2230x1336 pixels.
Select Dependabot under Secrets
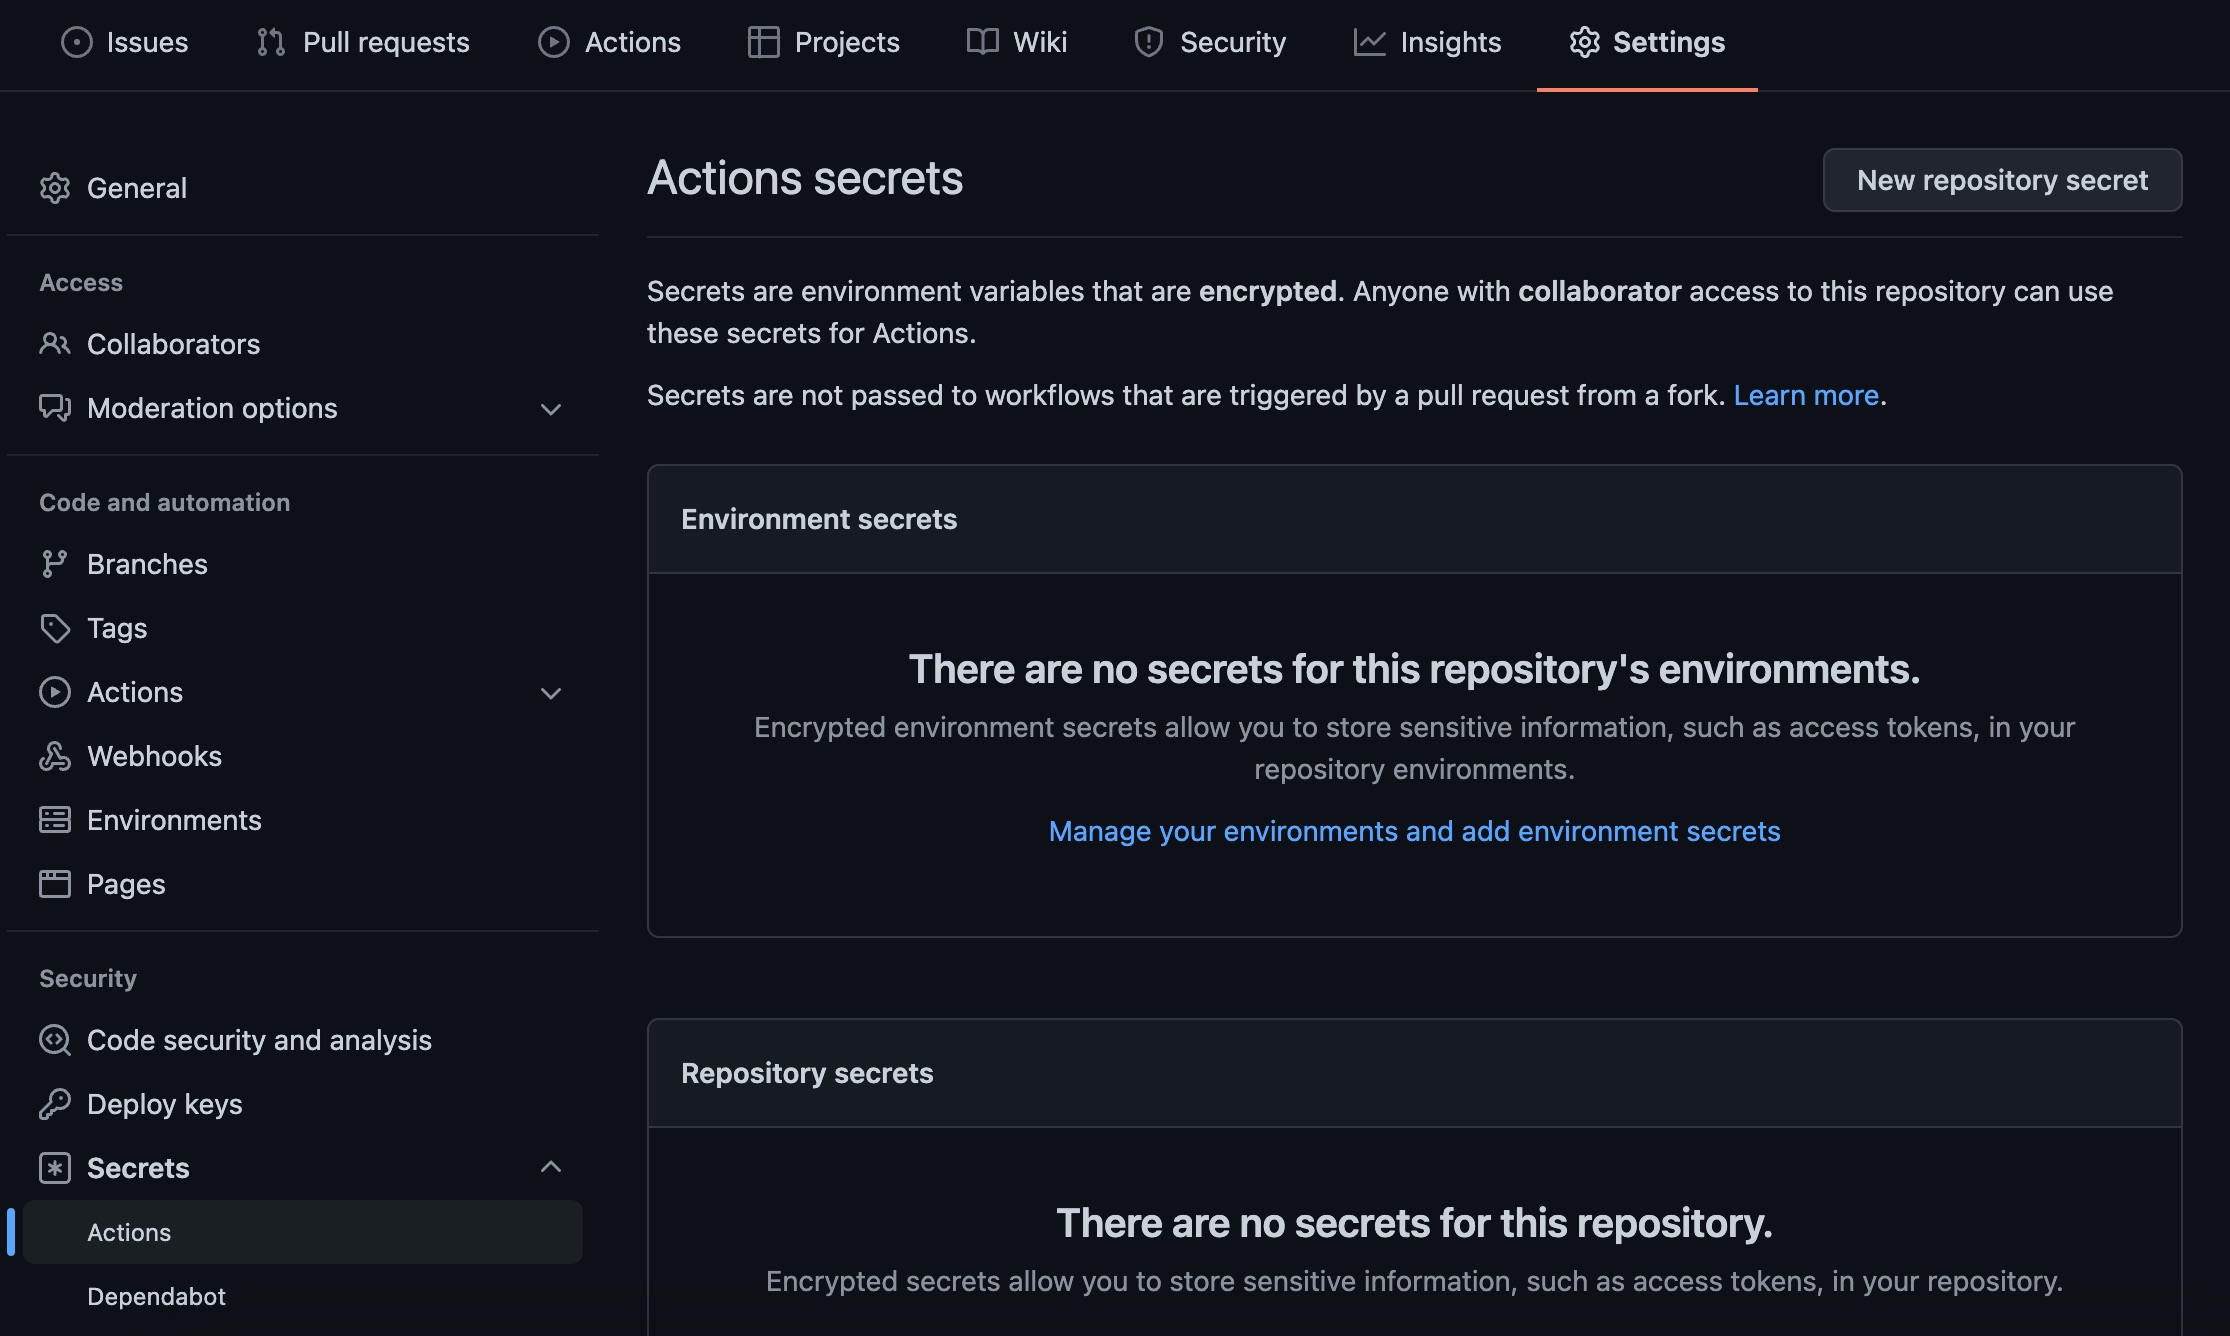[156, 1296]
